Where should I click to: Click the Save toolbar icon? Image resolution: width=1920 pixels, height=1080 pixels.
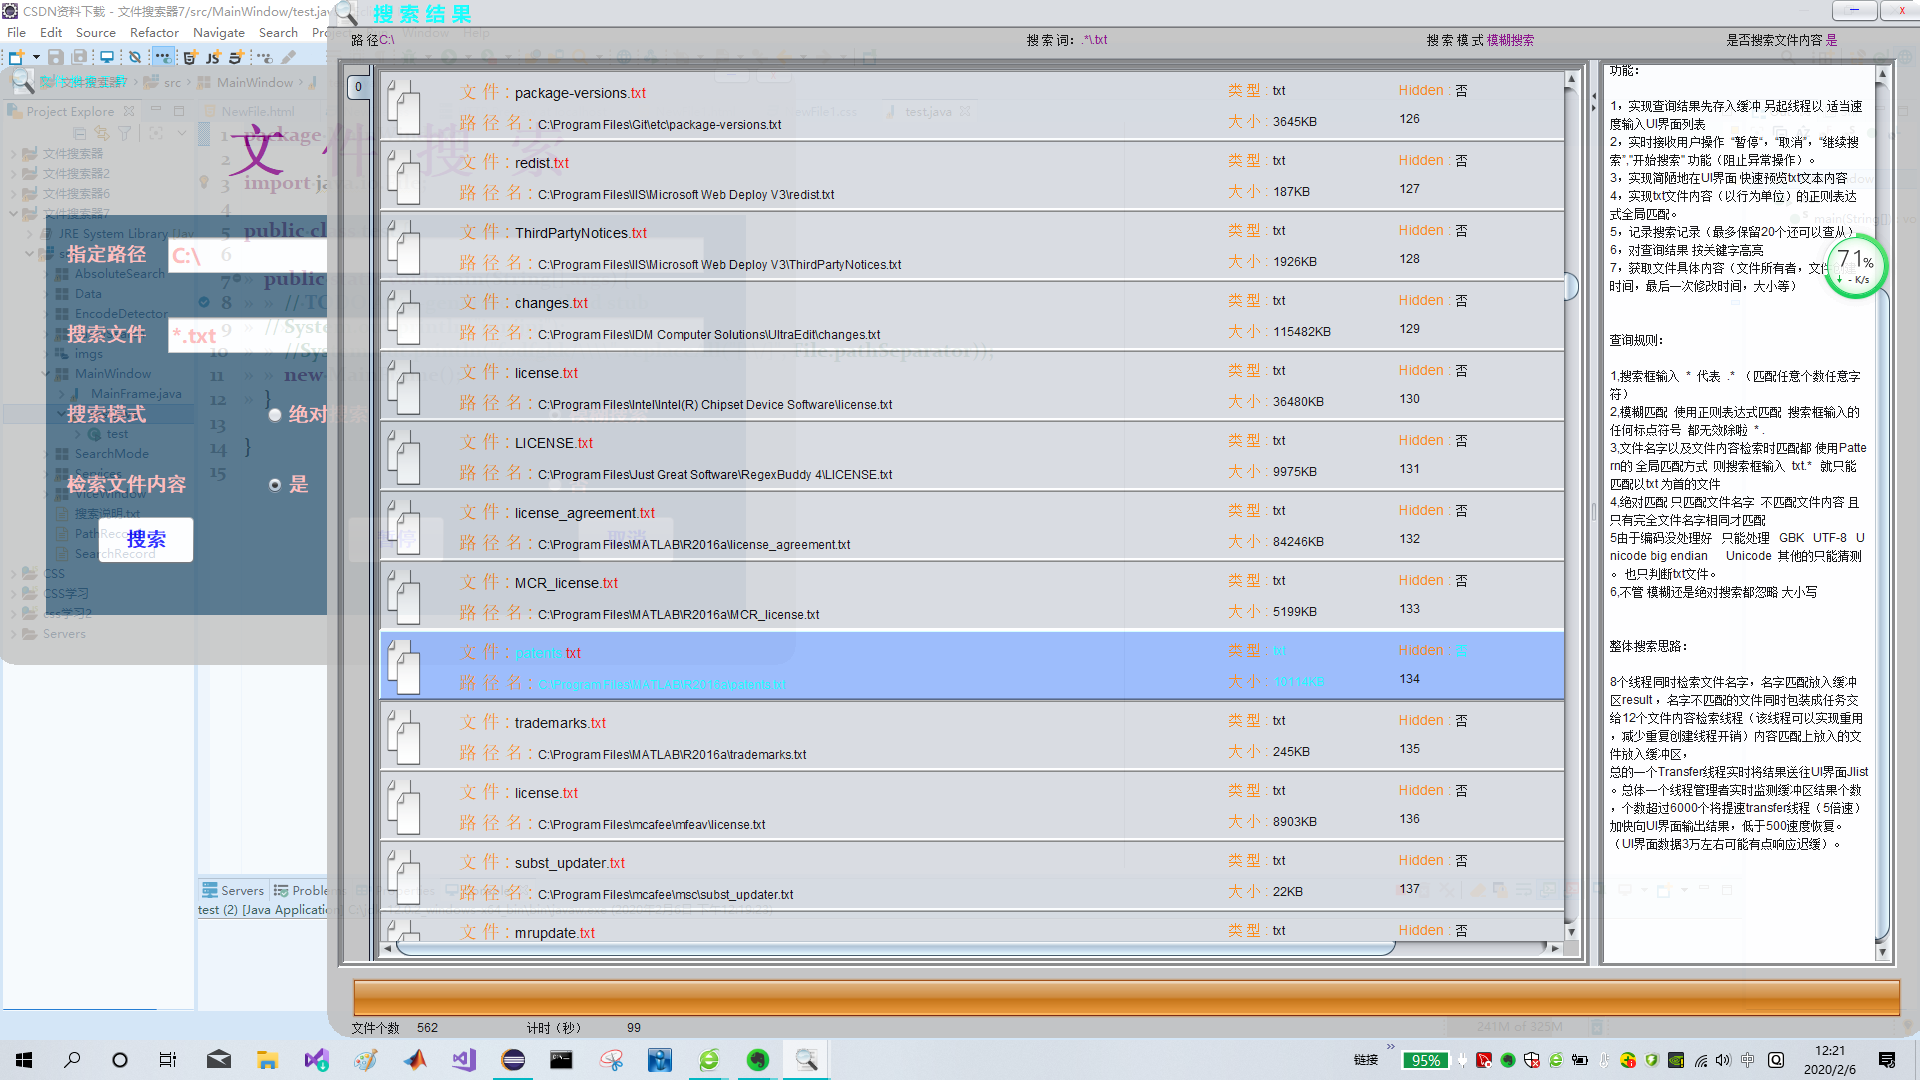[x=56, y=57]
